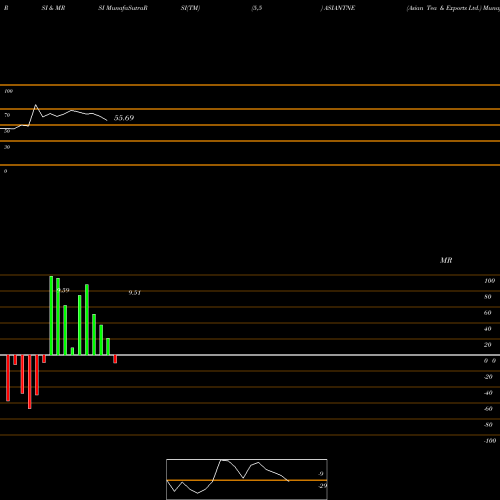Click the tallest green histogram bar
The image size is (500, 500).
(51, 315)
